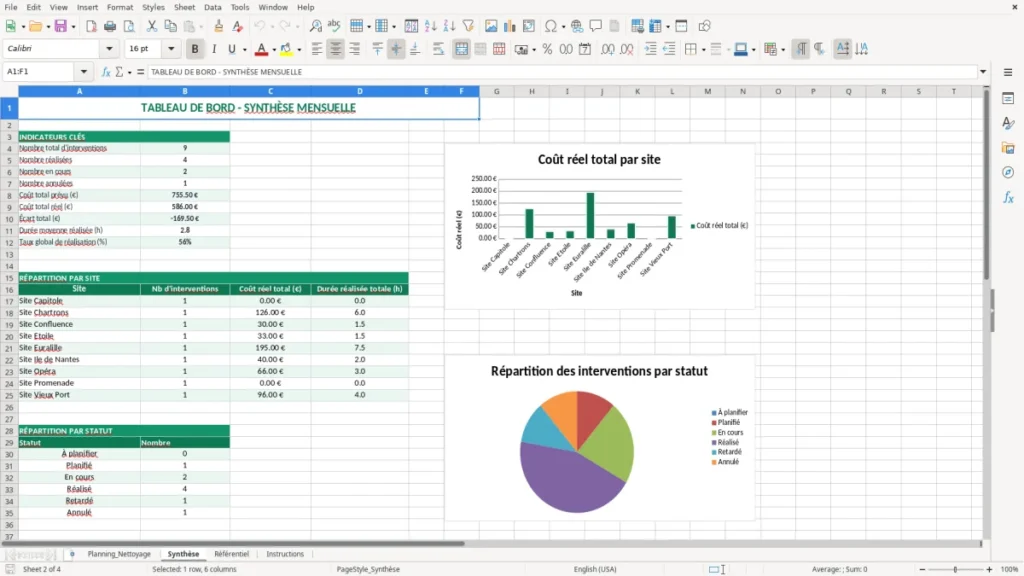Expand the Open file dropdown arrow

click(48, 27)
